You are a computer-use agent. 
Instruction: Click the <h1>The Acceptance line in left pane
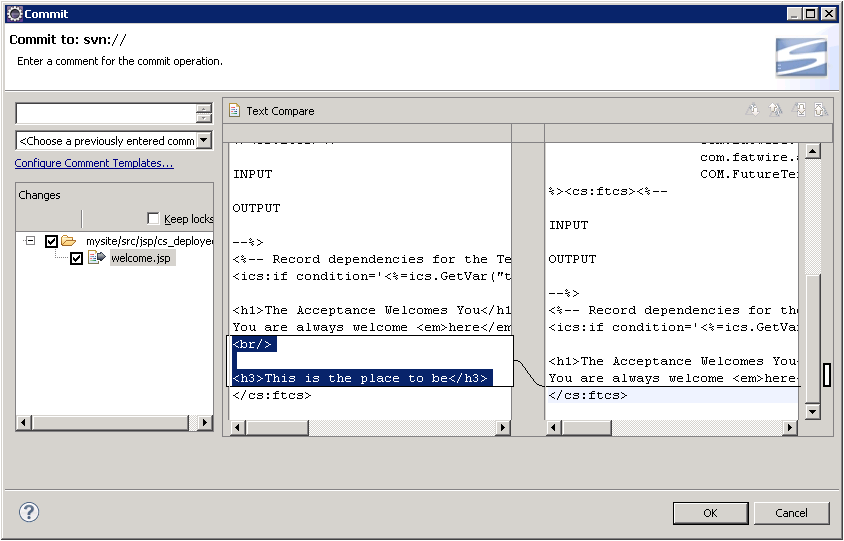click(x=371, y=310)
